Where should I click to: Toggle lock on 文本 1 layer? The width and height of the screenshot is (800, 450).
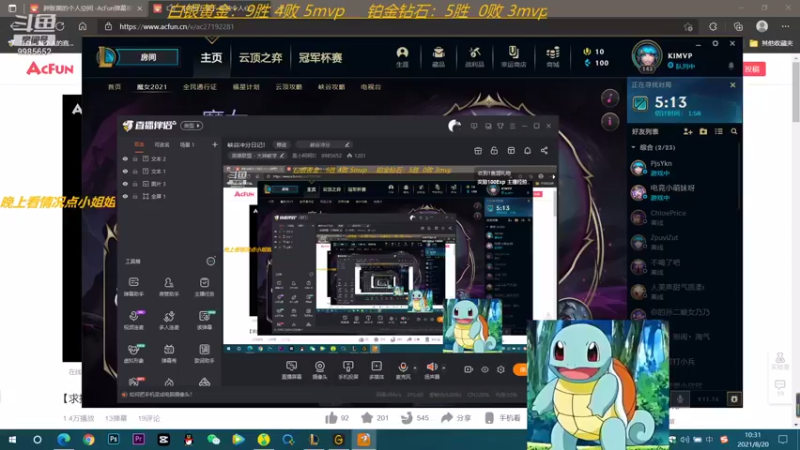point(135,171)
